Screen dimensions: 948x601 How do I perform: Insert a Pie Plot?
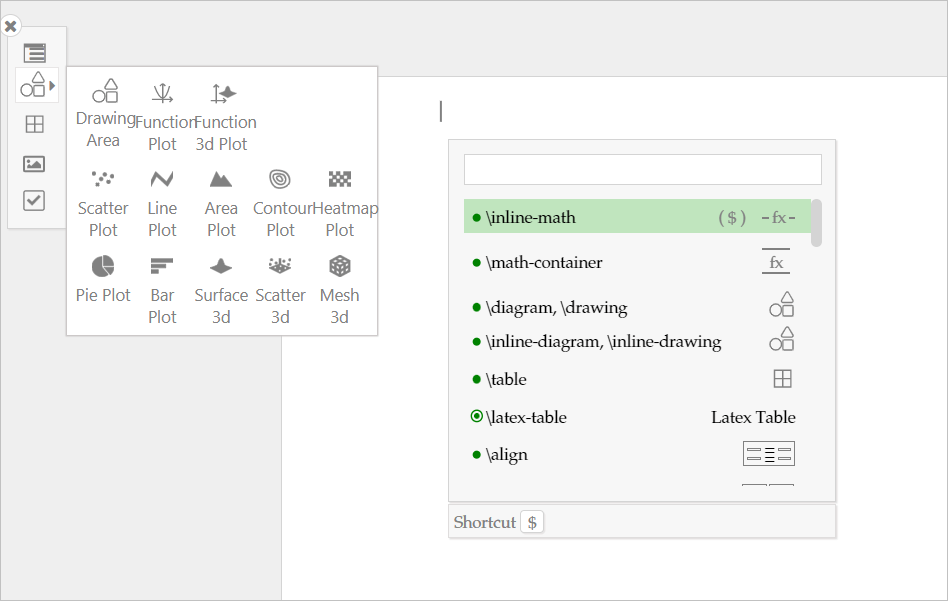click(103, 267)
